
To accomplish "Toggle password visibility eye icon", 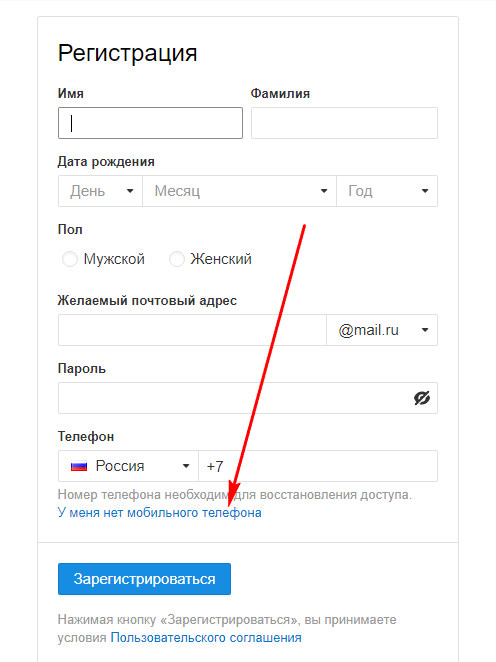I will [421, 398].
